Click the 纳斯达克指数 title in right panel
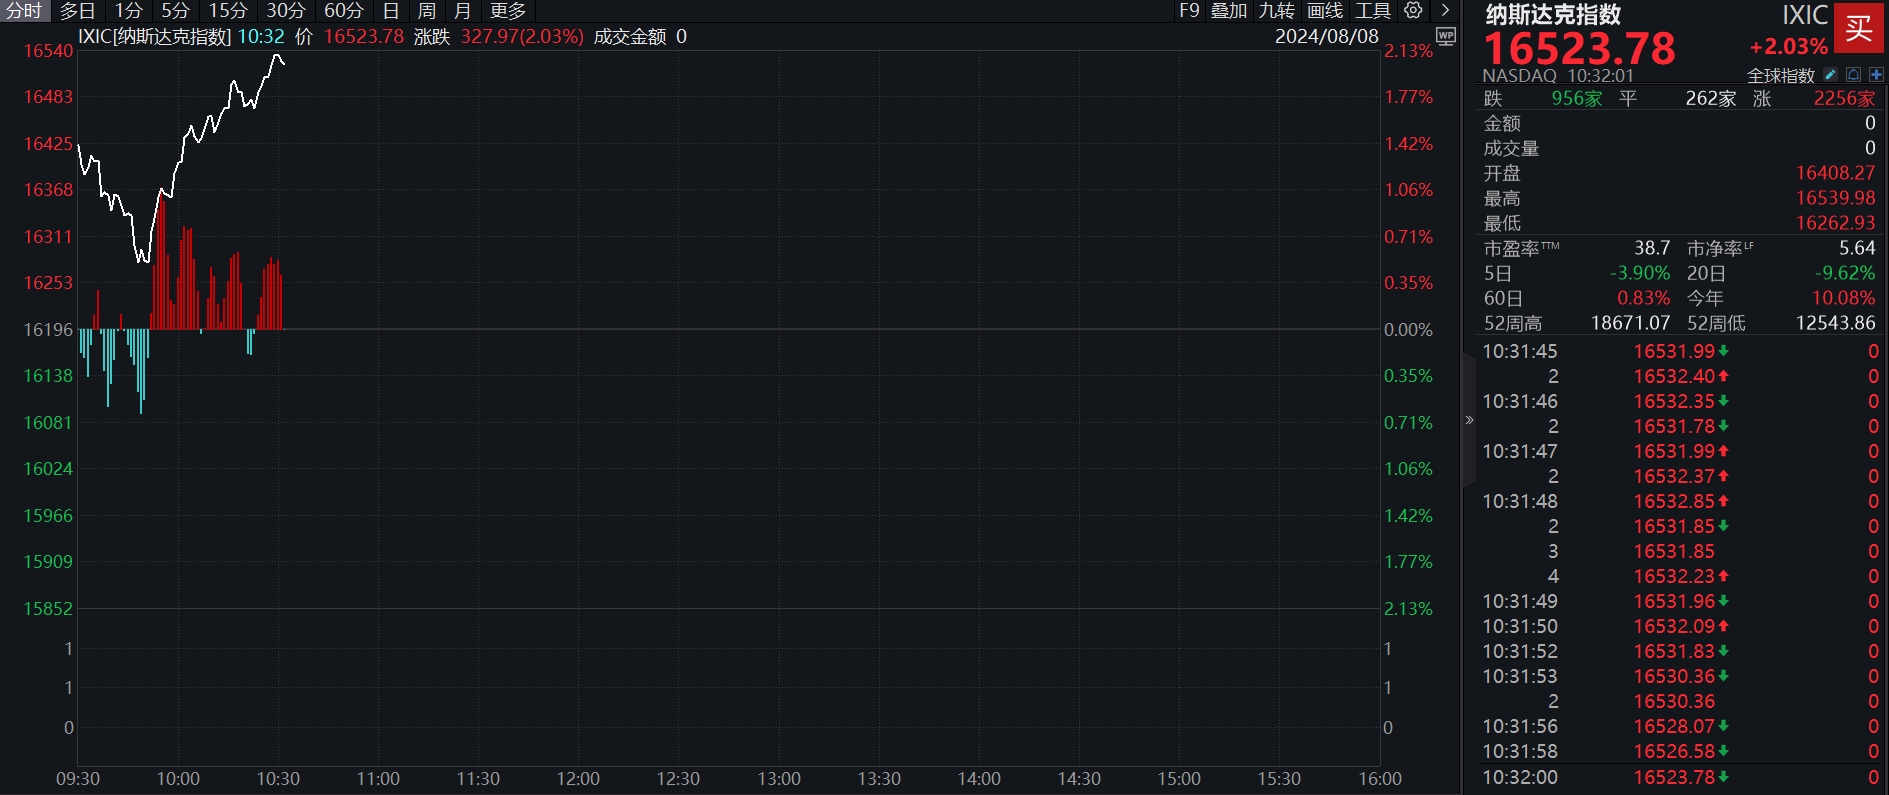The height and width of the screenshot is (795, 1889). tap(1553, 14)
